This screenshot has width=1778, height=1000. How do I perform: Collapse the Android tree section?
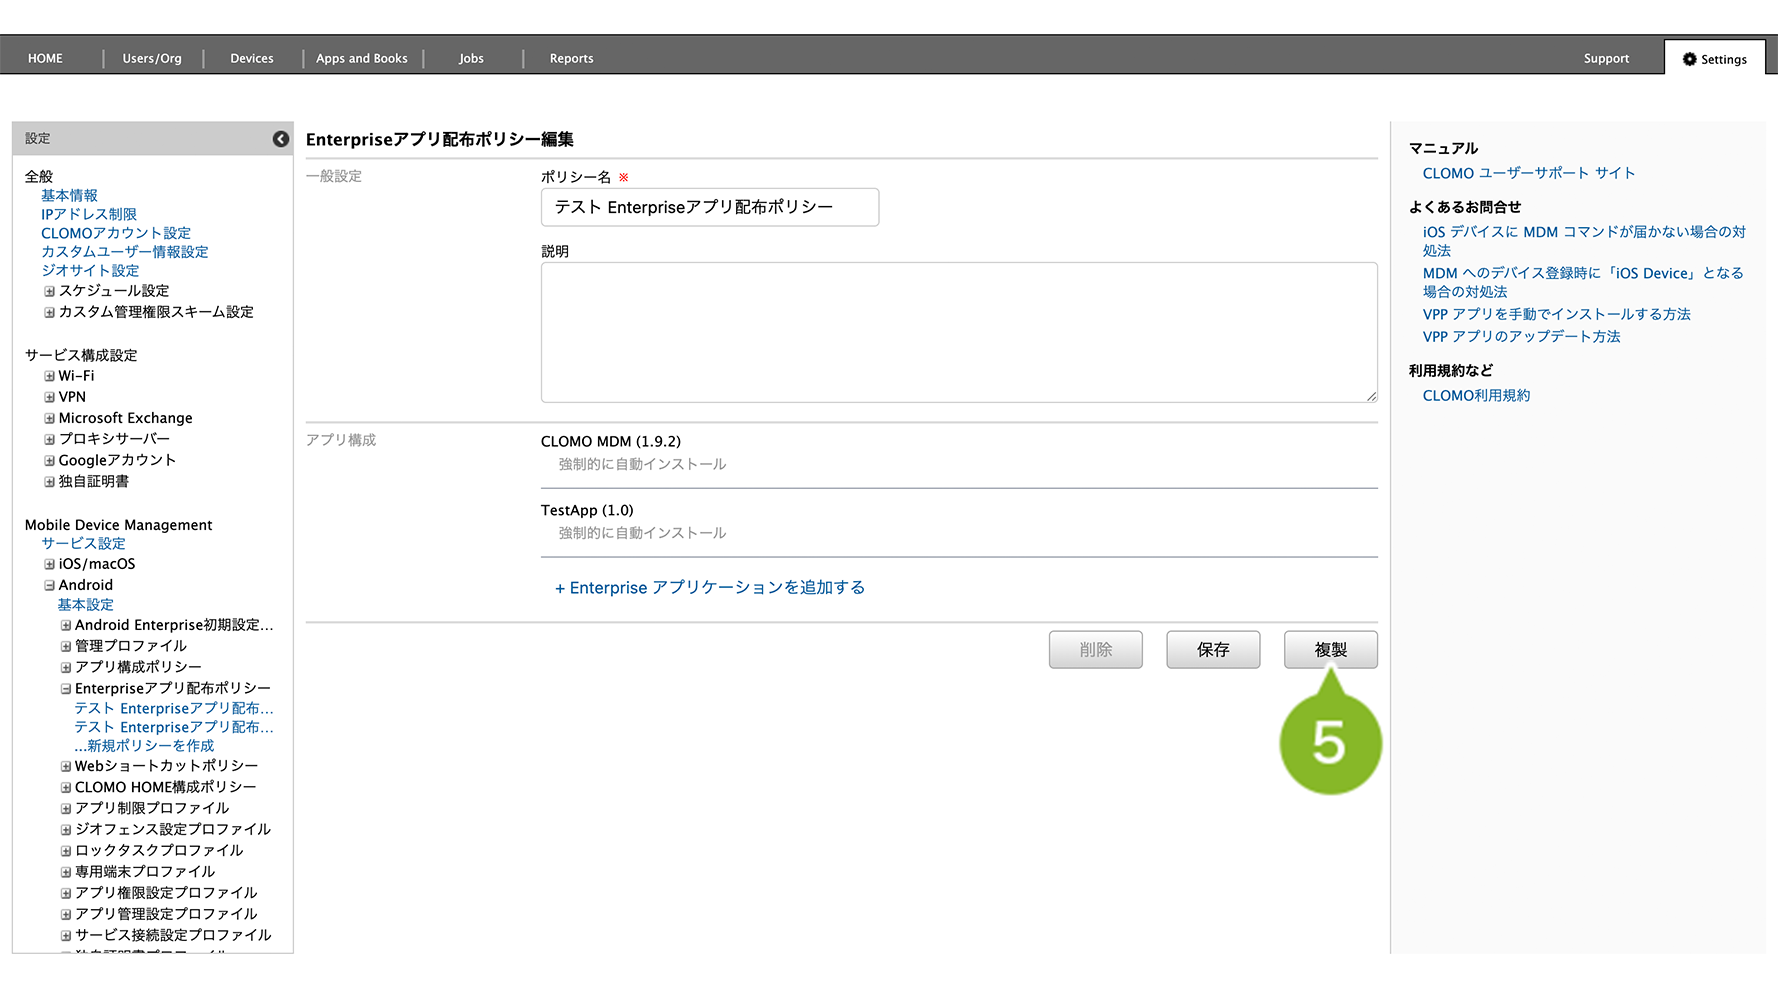click(49, 585)
